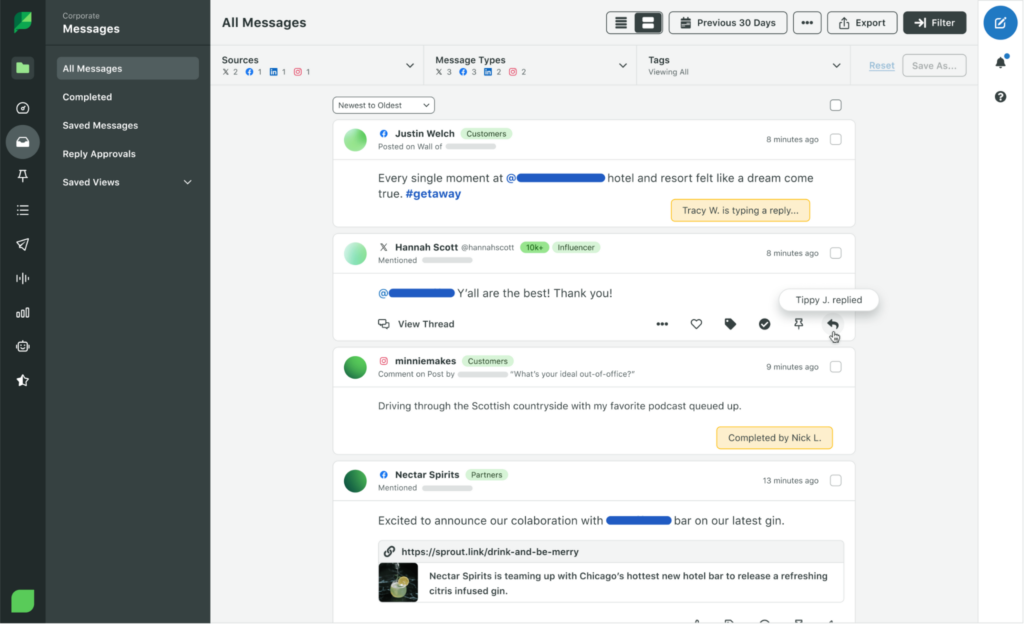Open the audio waveform listening icon

tap(23, 279)
